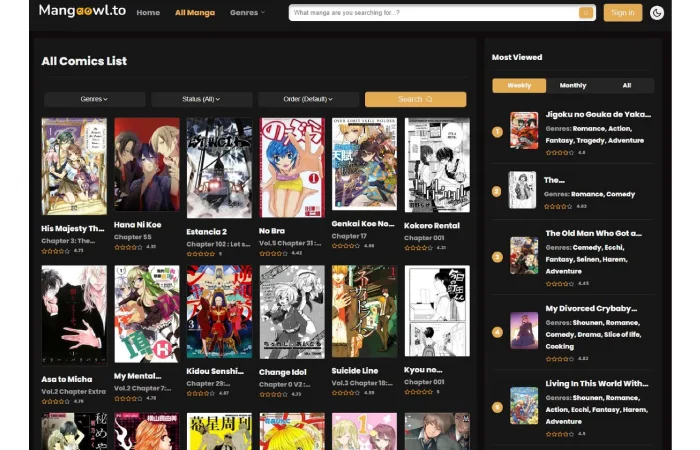Open Chapter 17 of Genkai Koe No...

(x=349, y=236)
